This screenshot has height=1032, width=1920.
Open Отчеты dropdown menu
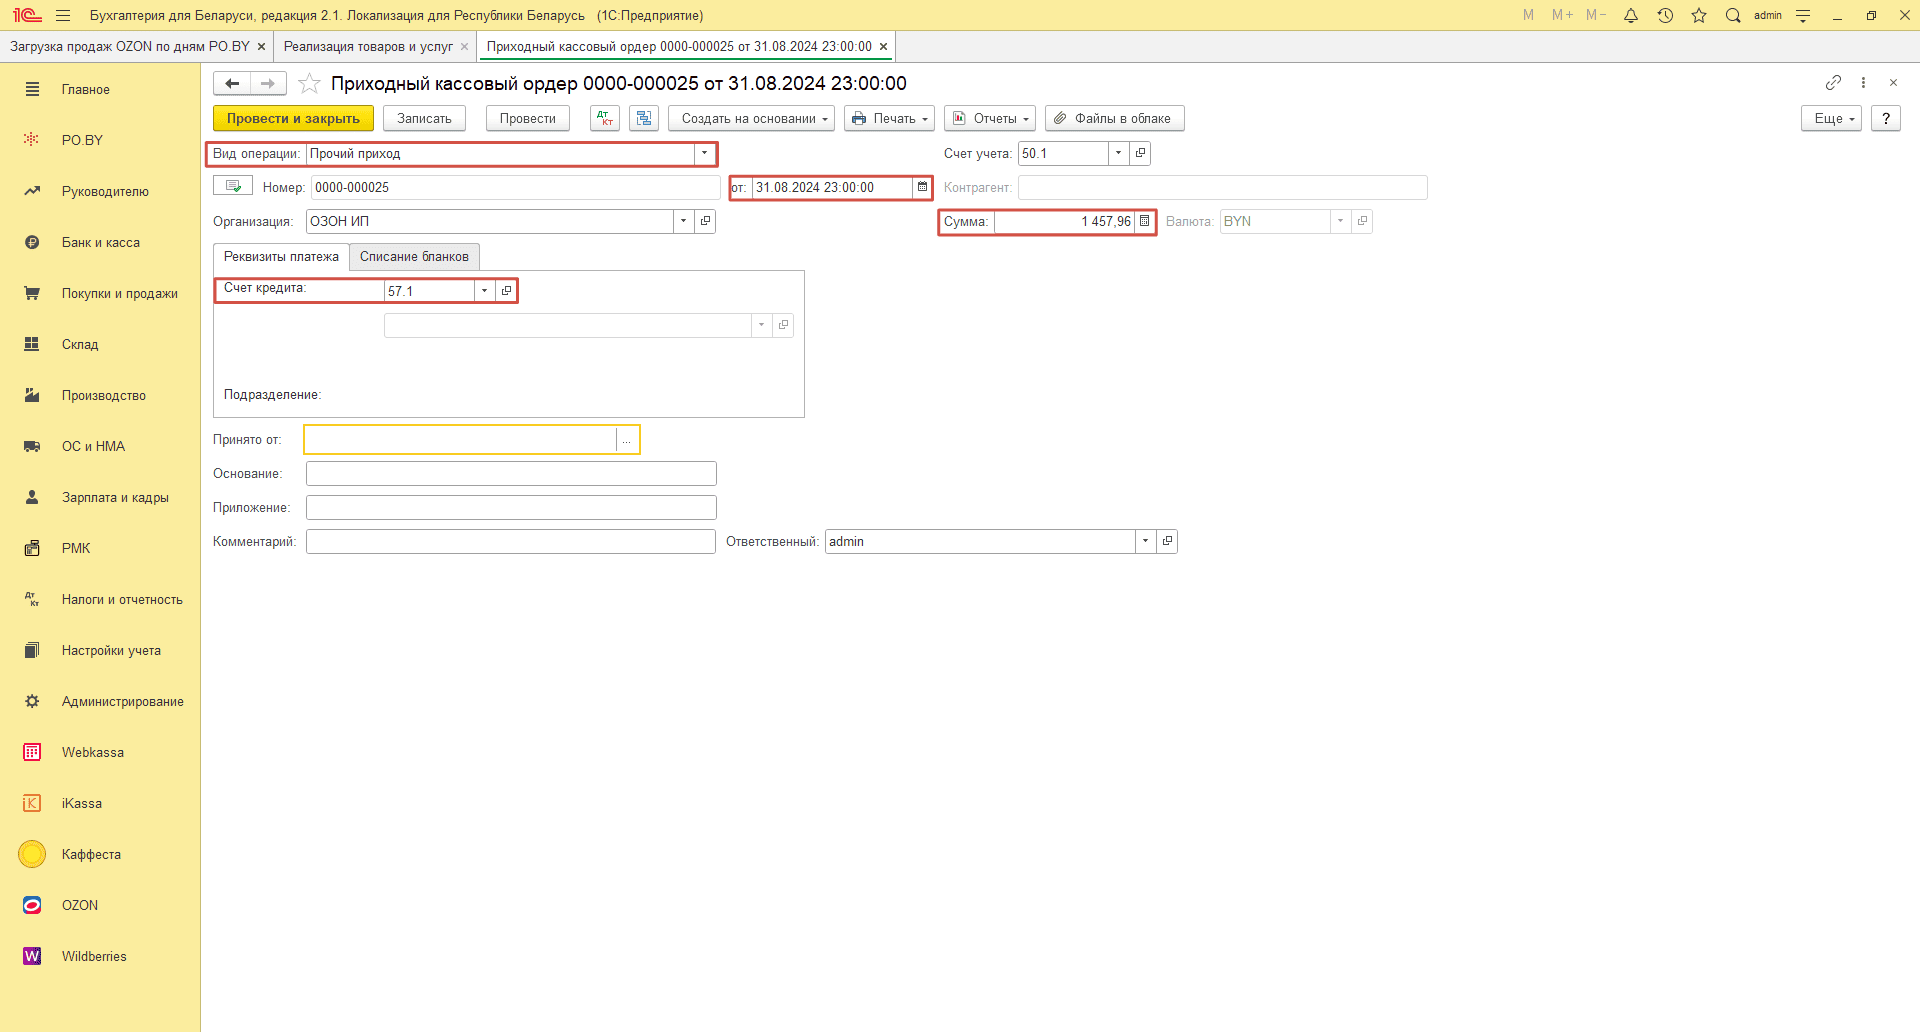pyautogui.click(x=990, y=118)
